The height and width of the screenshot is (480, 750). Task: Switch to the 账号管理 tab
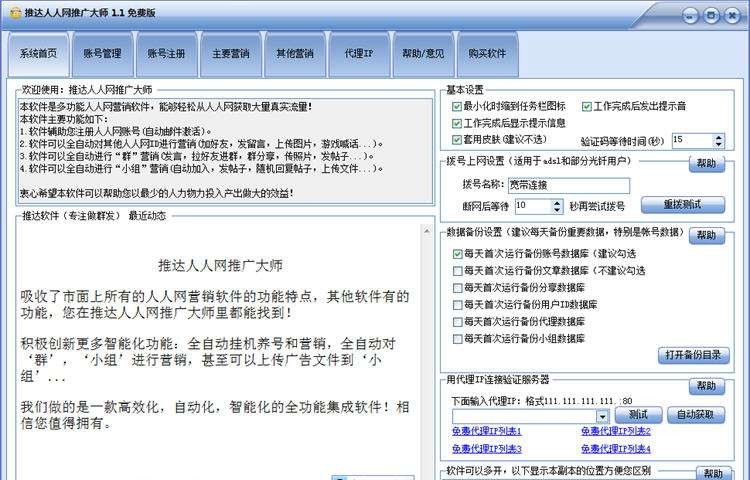click(x=102, y=54)
